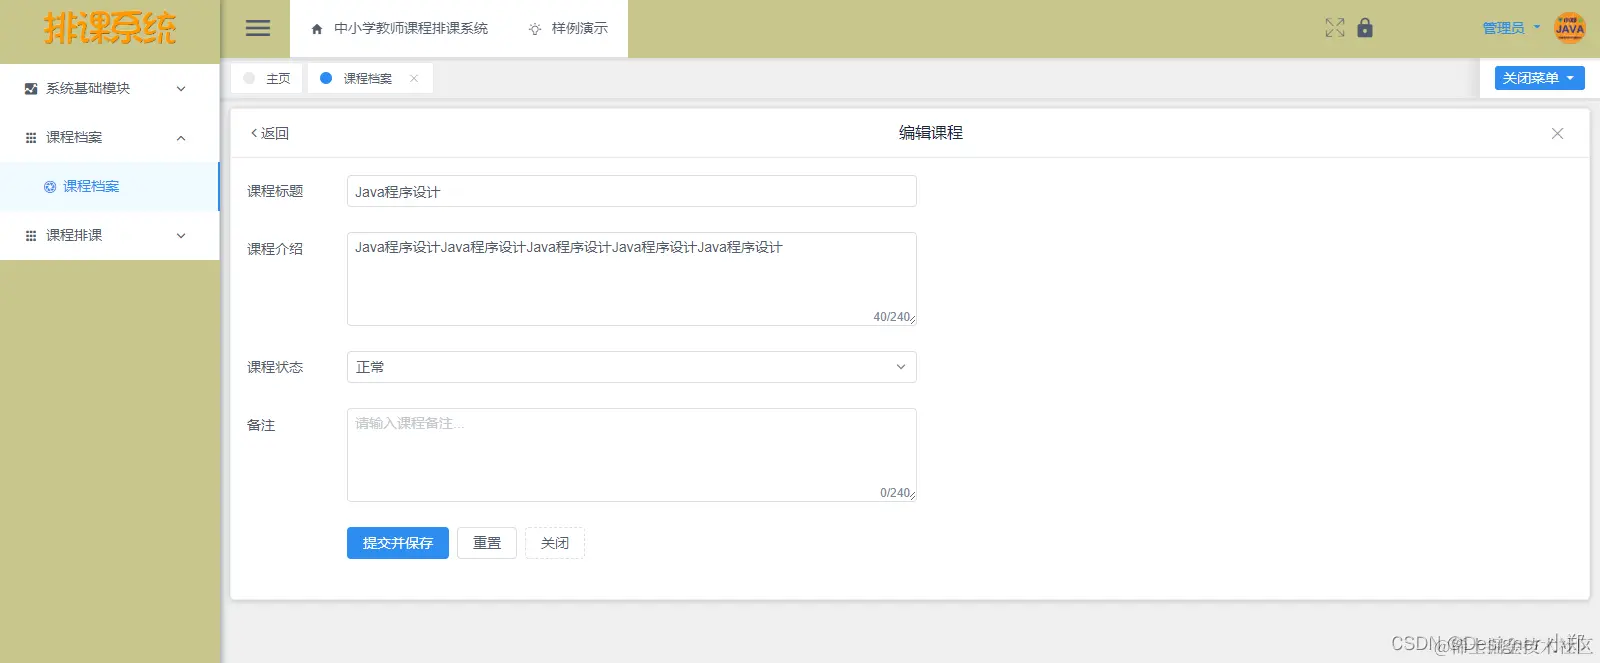Focus the 课程介绍 text area

[x=632, y=279]
